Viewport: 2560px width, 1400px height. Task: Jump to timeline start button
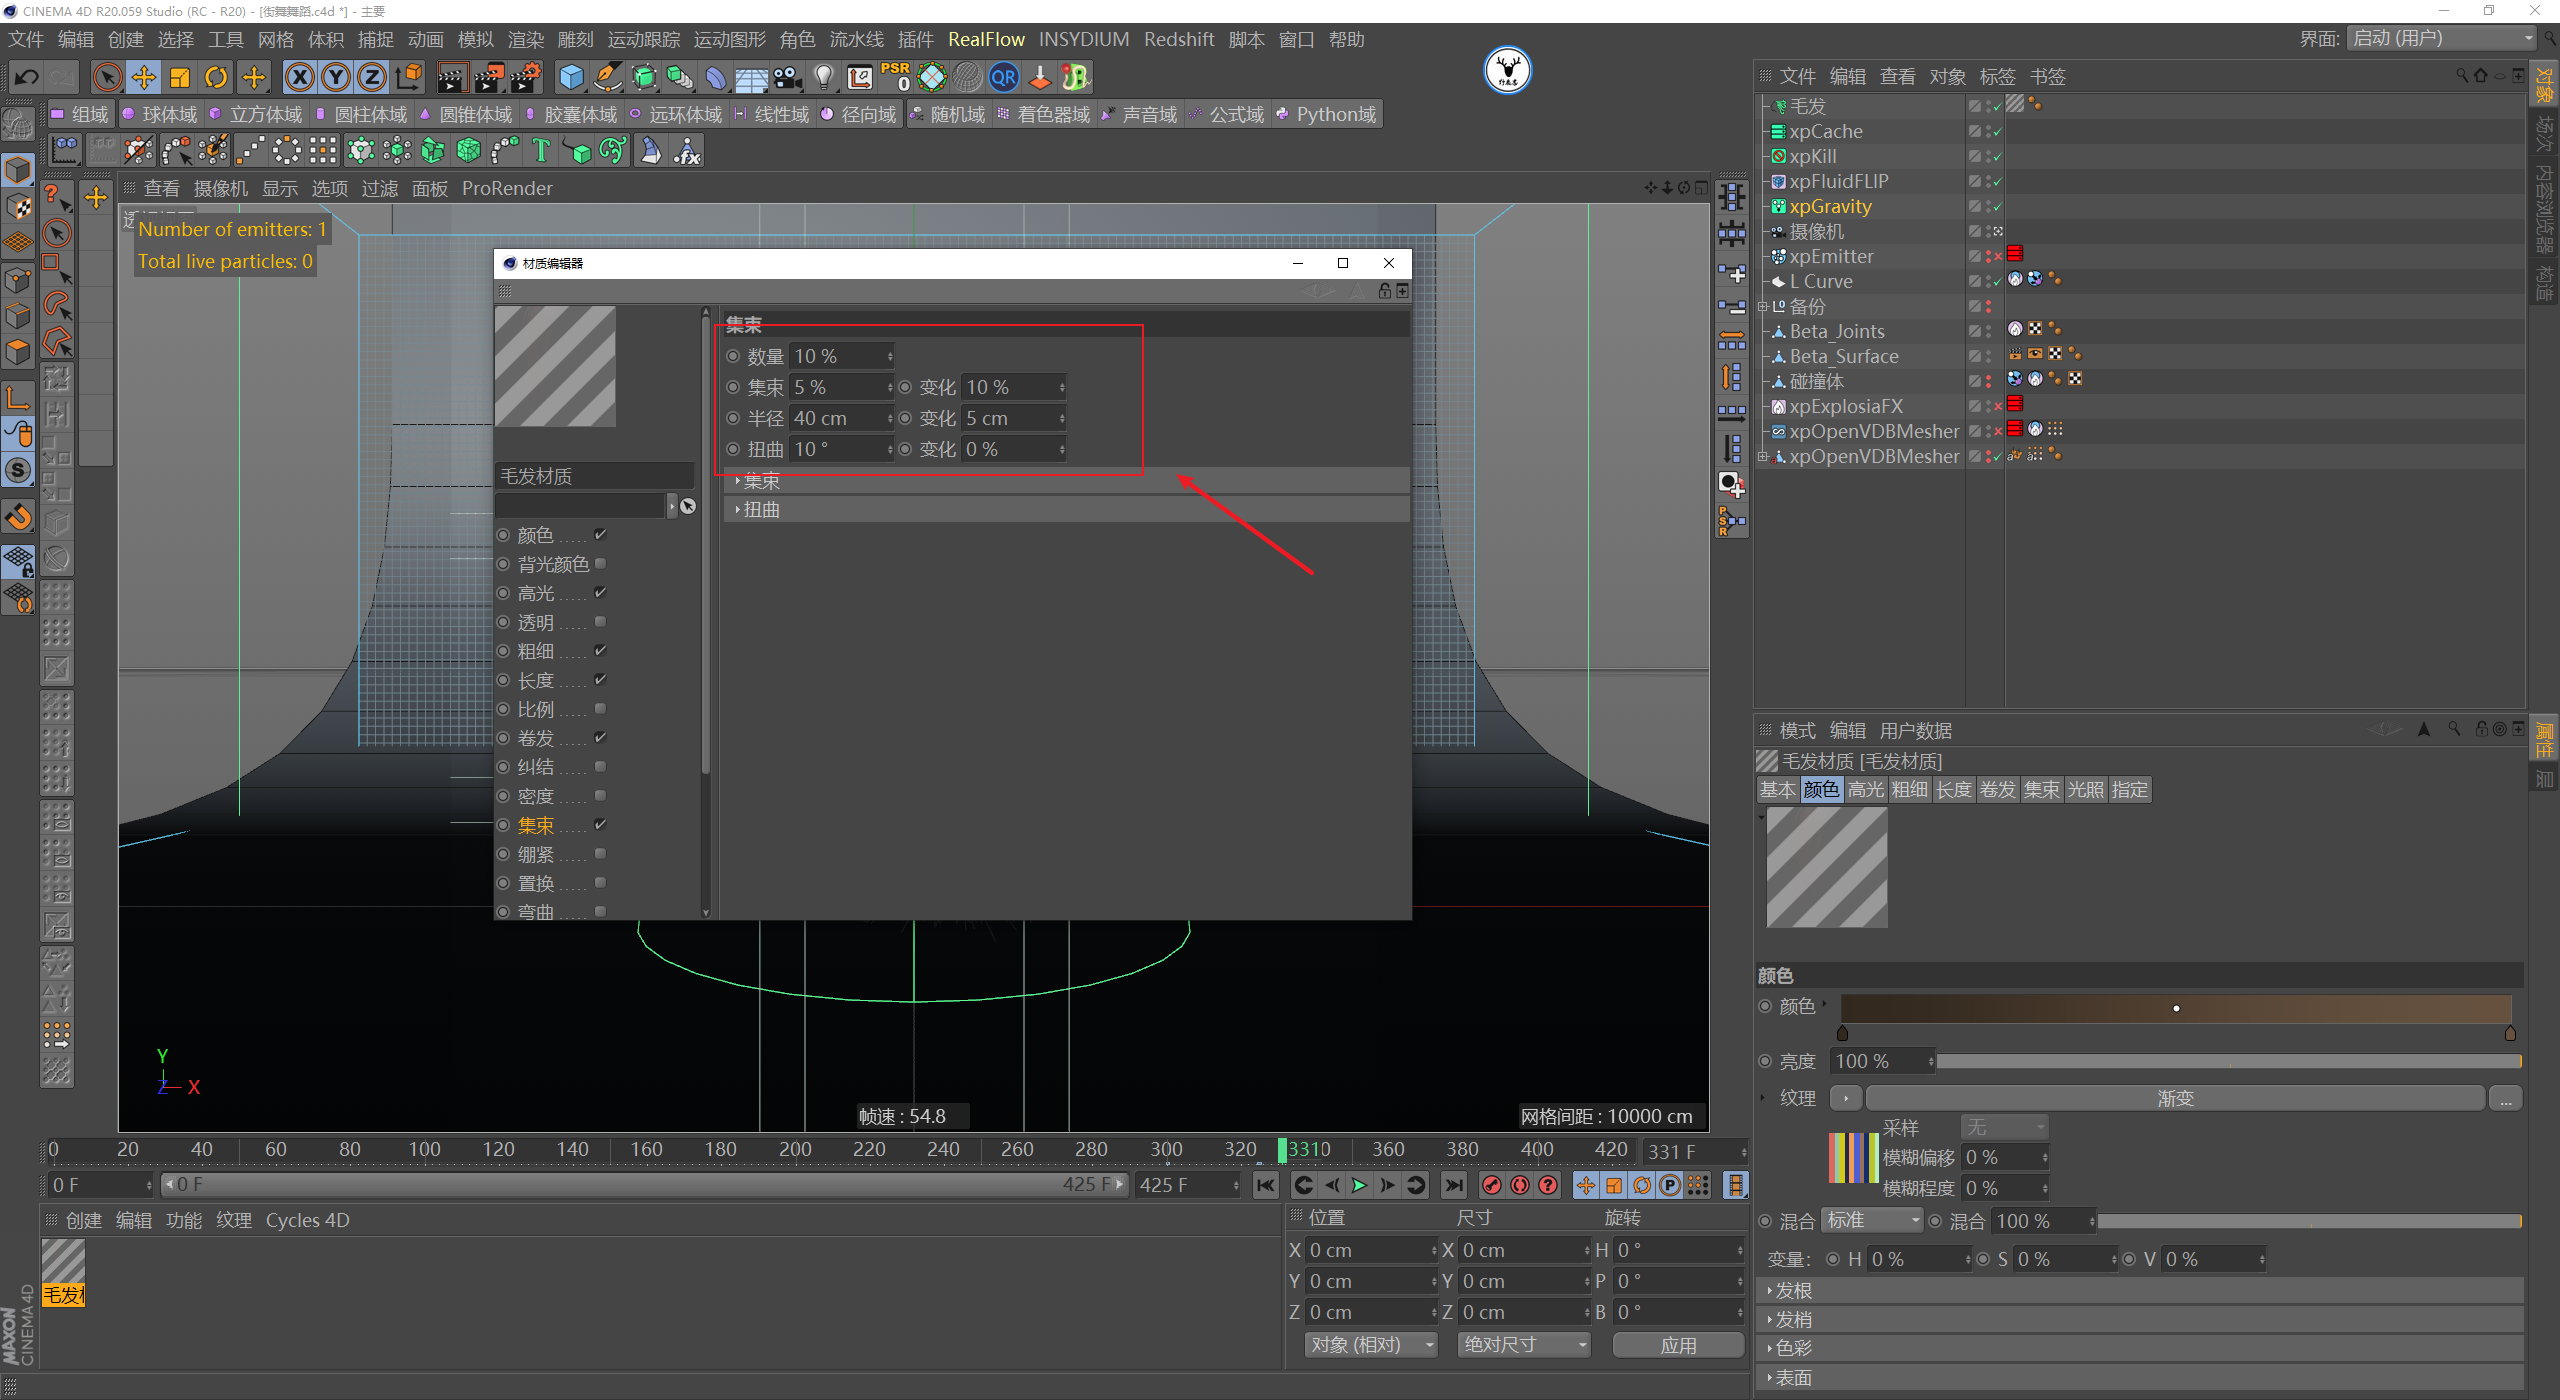pyautogui.click(x=1266, y=1185)
